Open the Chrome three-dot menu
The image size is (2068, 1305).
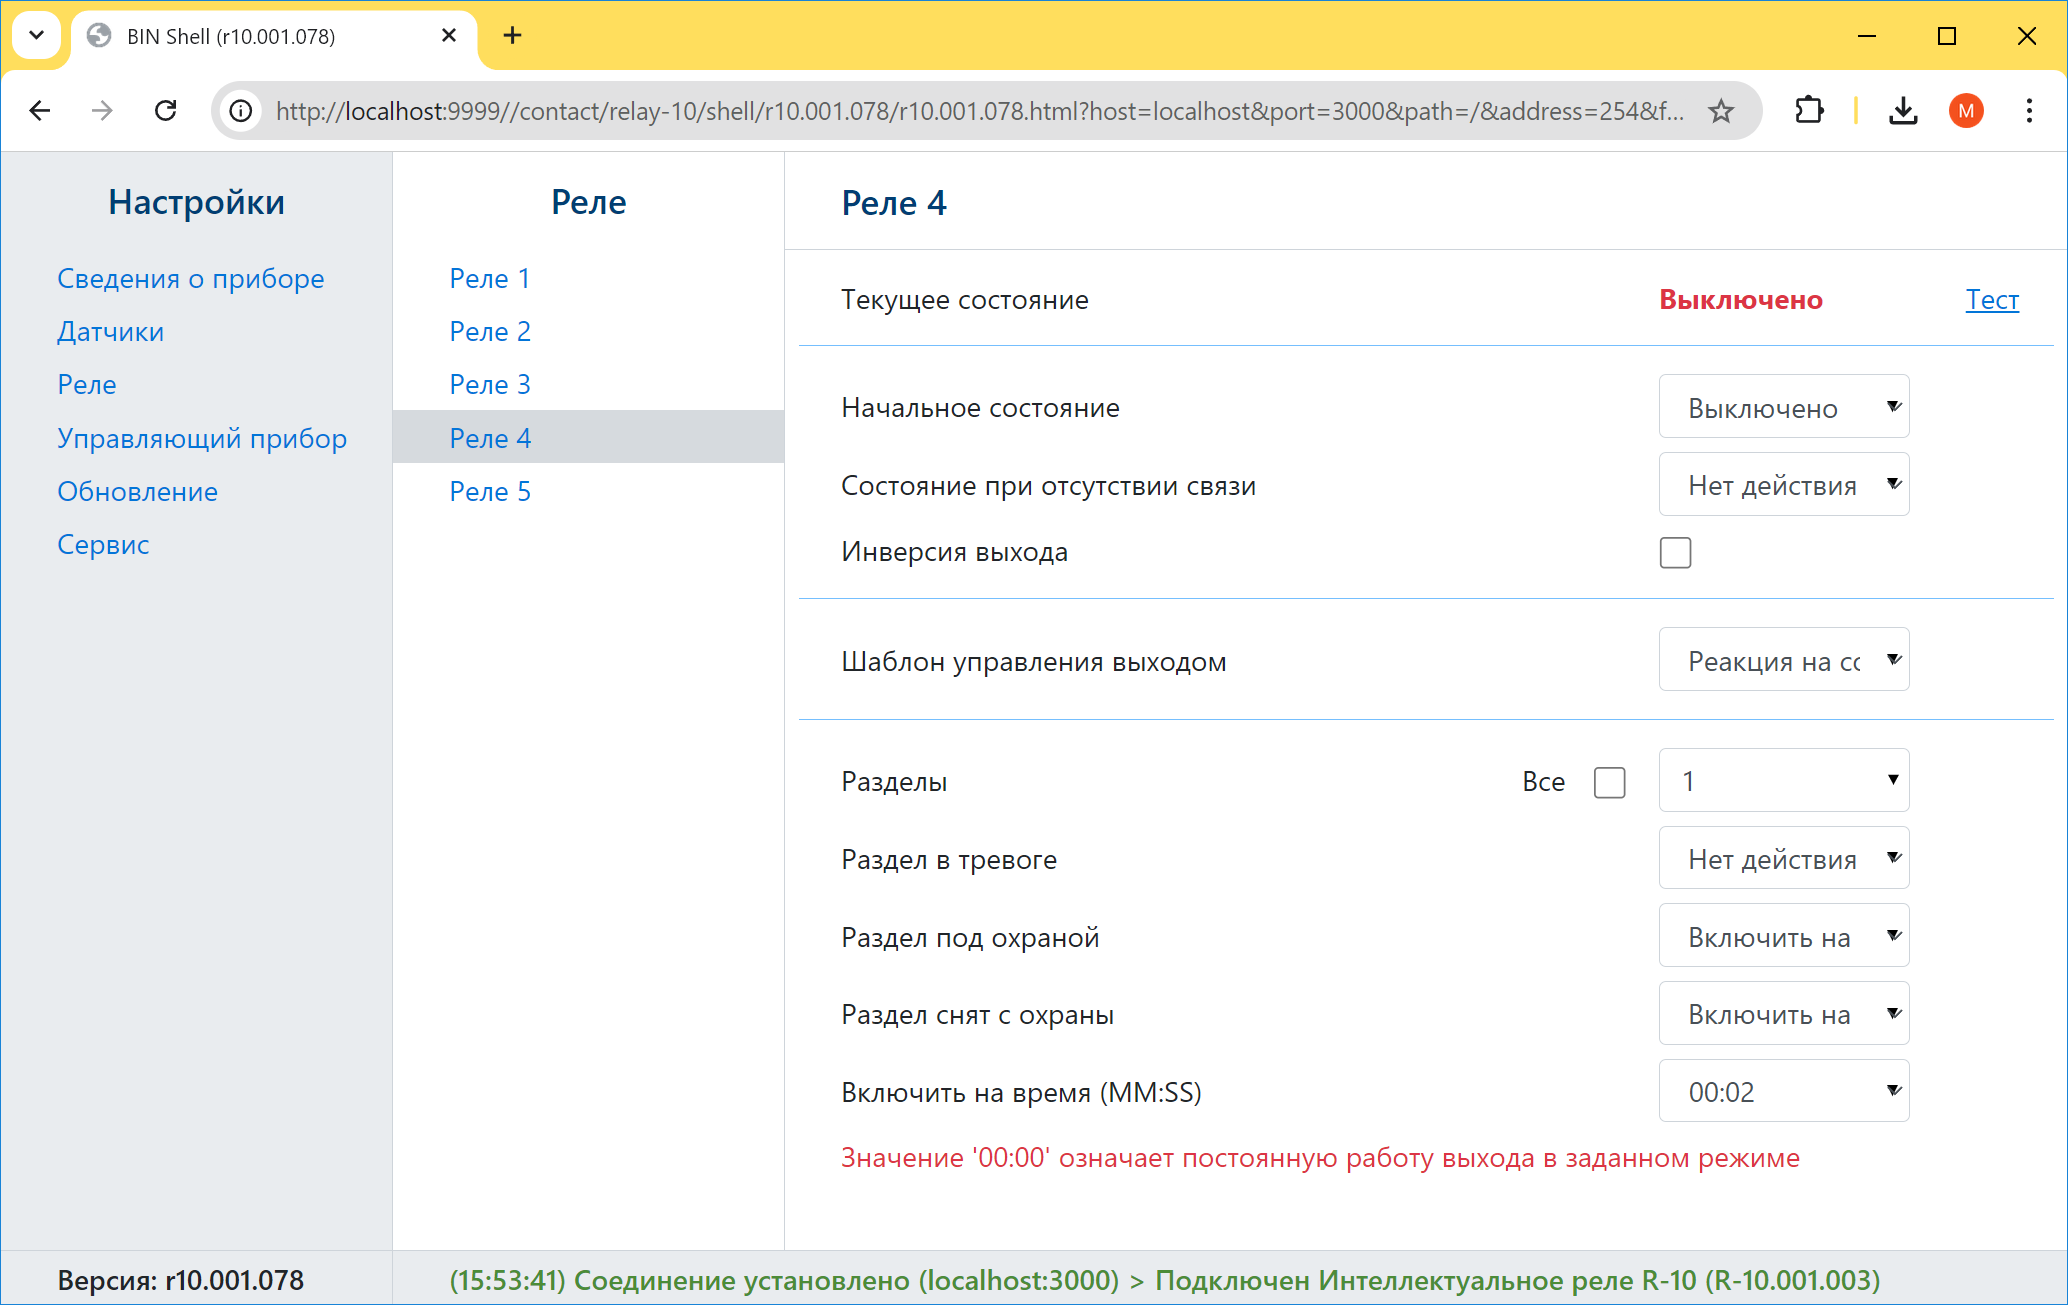[x=2029, y=111]
